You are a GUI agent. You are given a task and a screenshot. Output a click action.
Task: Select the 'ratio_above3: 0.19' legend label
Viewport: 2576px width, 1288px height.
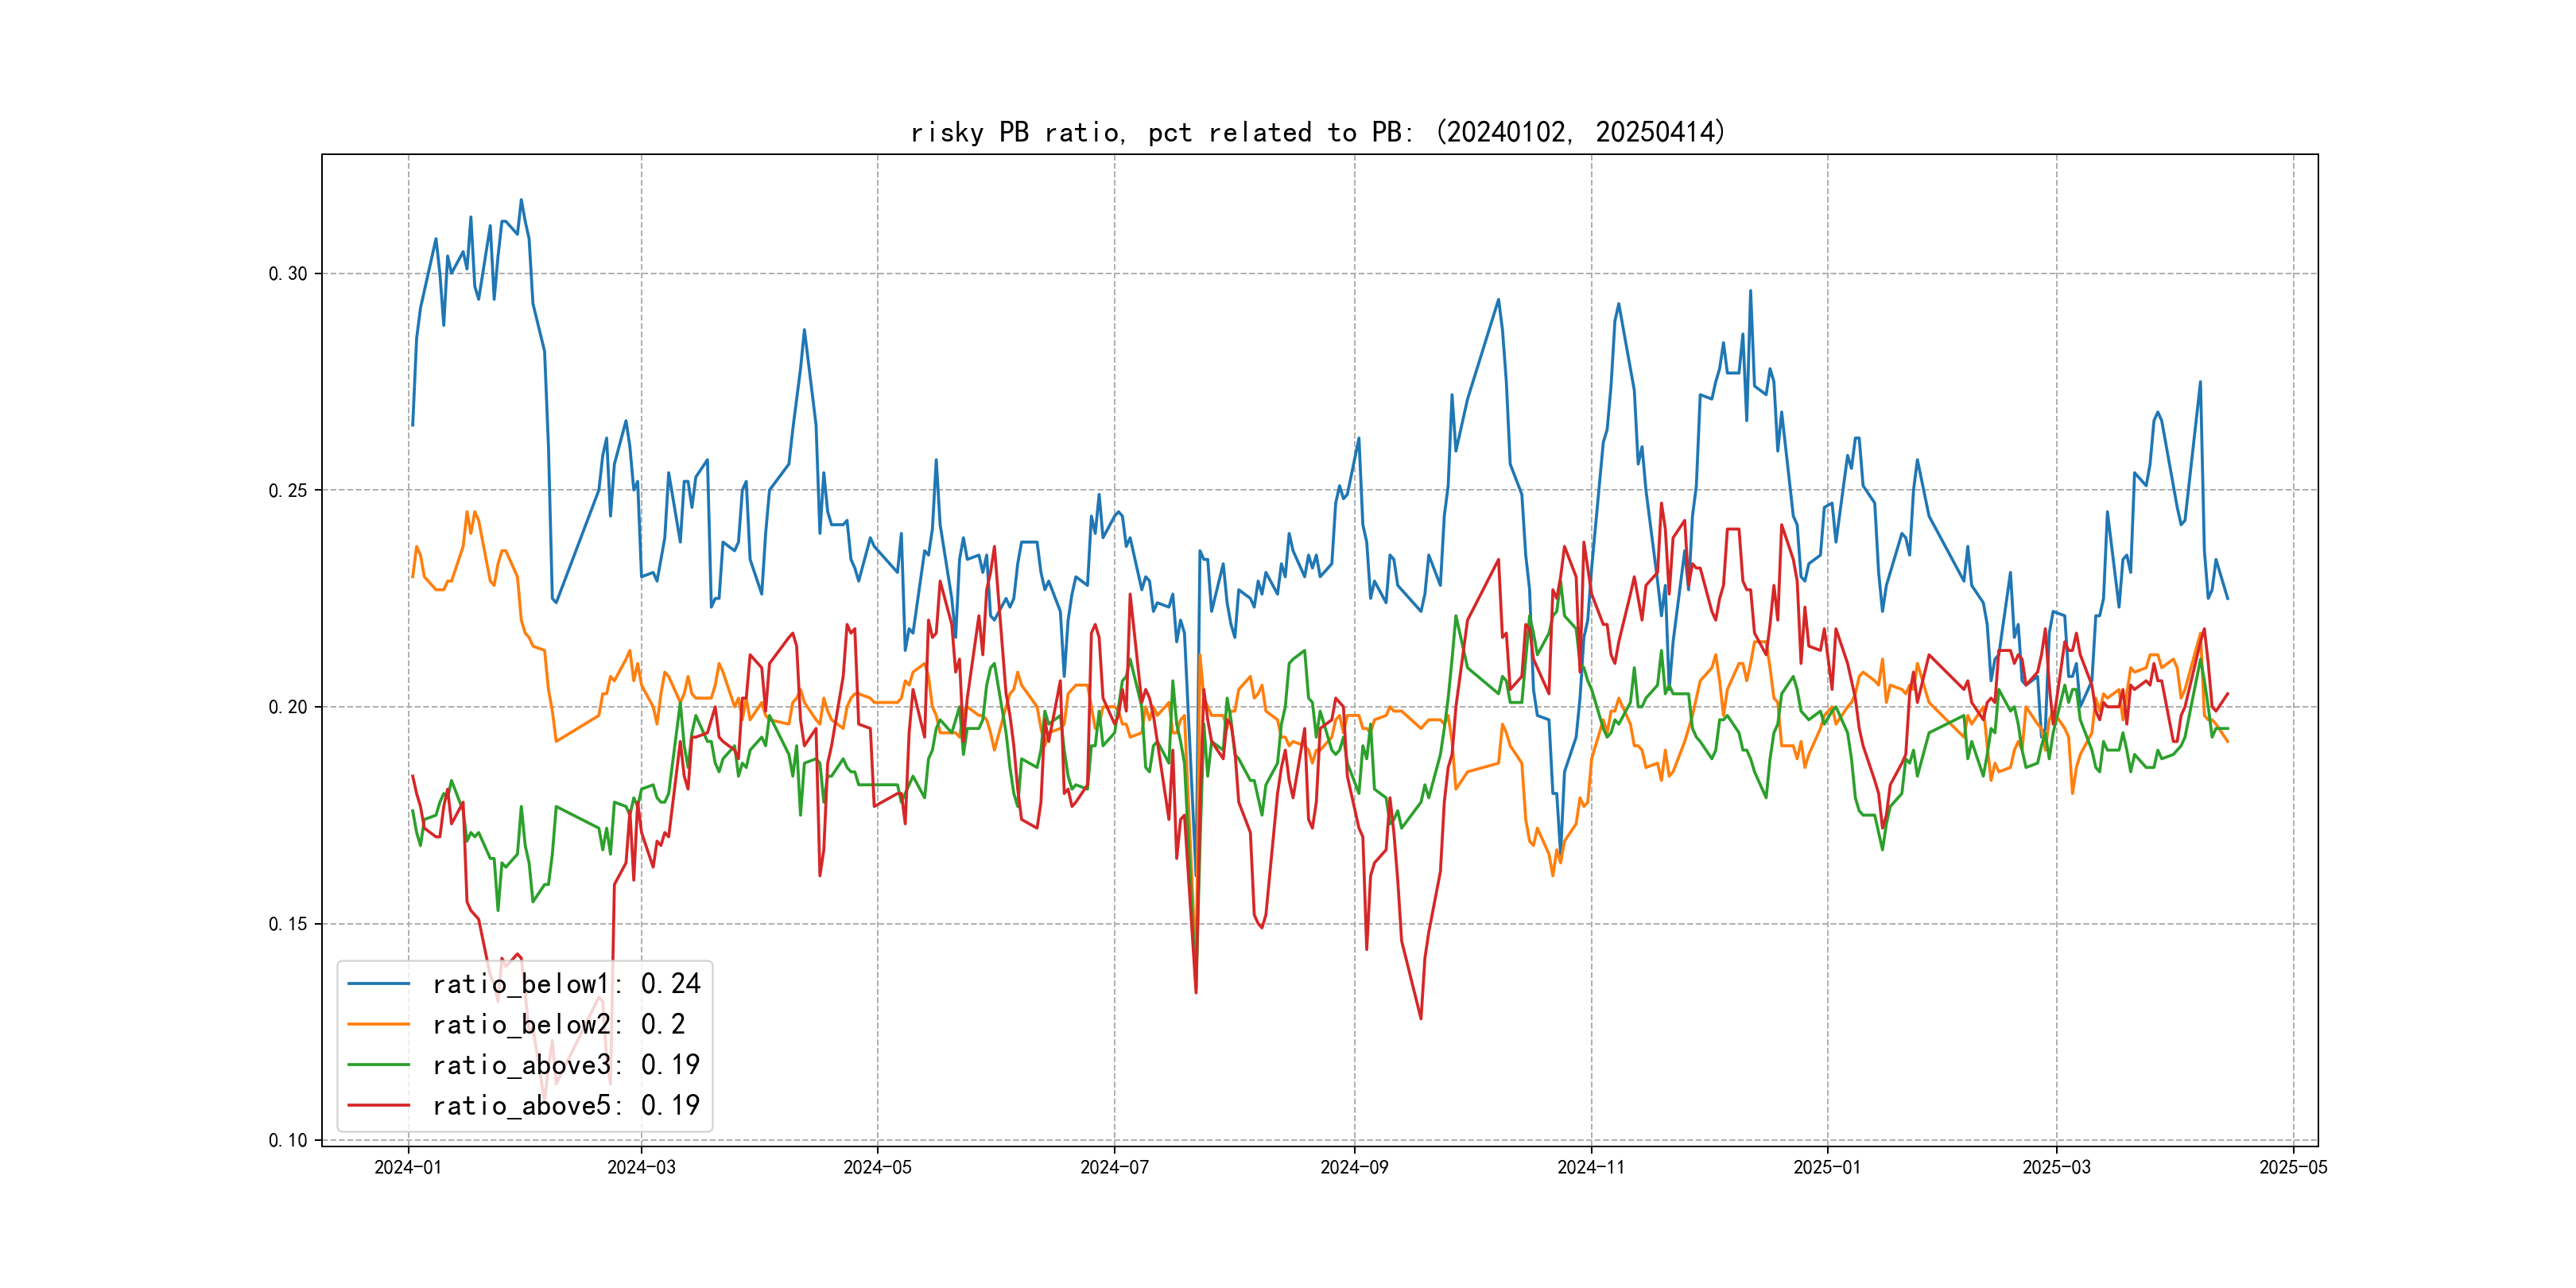click(566, 1065)
